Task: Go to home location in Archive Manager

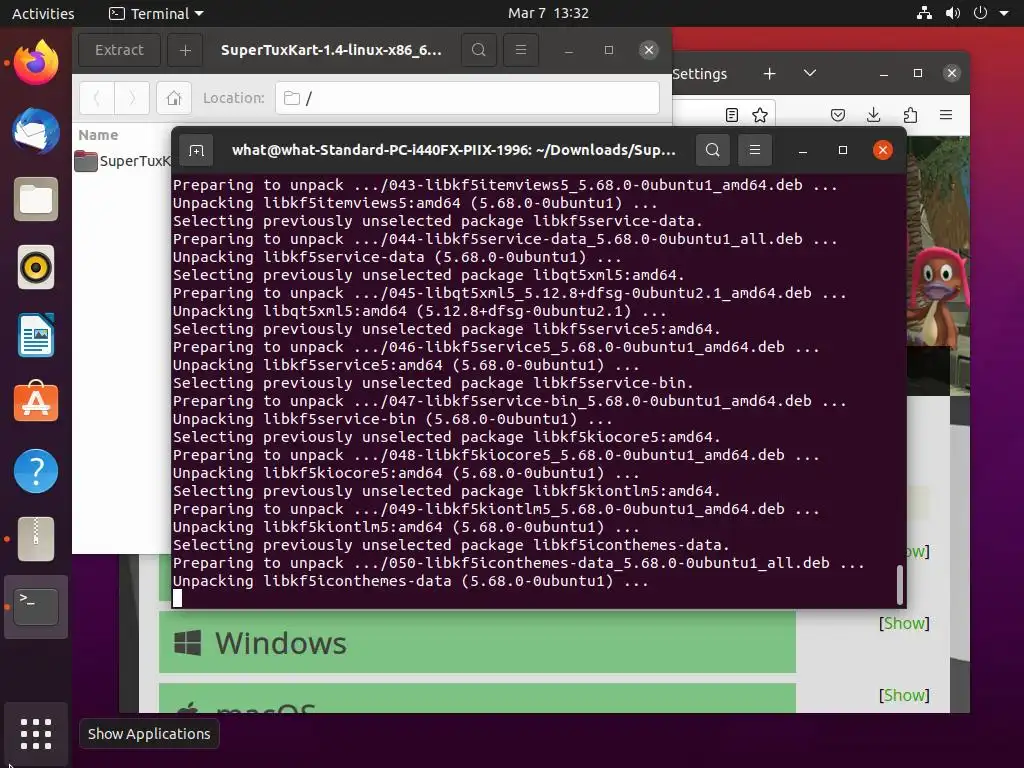Action: (x=174, y=98)
